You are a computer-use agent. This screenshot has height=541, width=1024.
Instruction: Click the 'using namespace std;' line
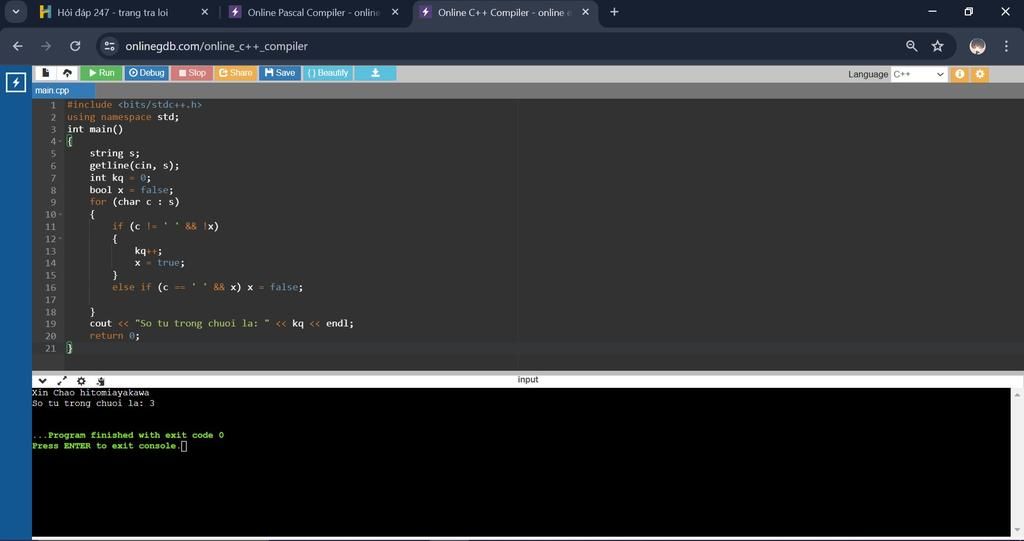123,117
